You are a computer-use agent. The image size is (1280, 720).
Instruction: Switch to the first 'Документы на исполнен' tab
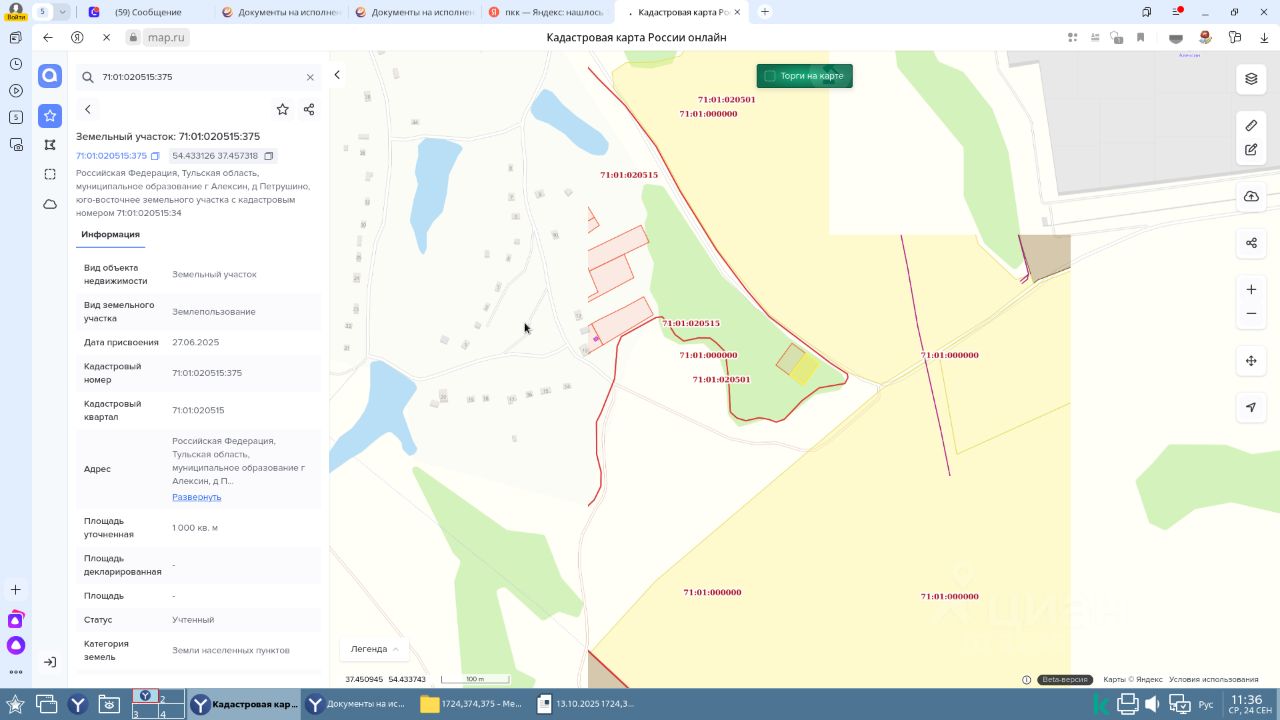281,12
